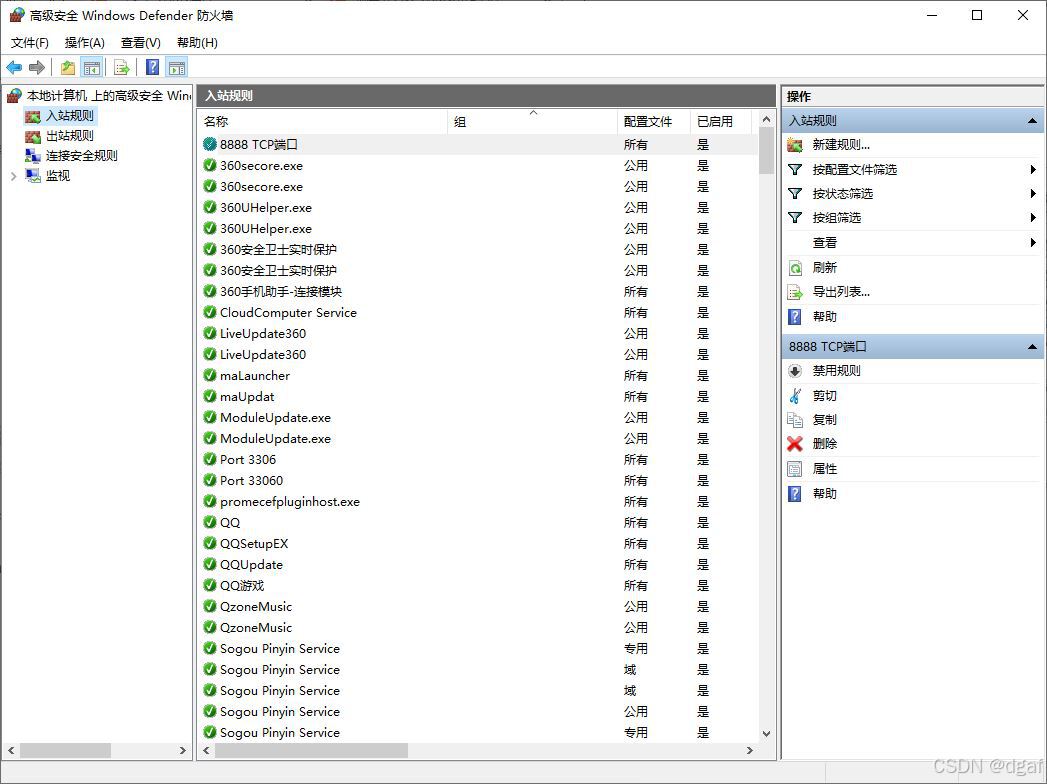Sort by the 配置文件 column header
Image resolution: width=1047 pixels, height=784 pixels.
coord(653,122)
